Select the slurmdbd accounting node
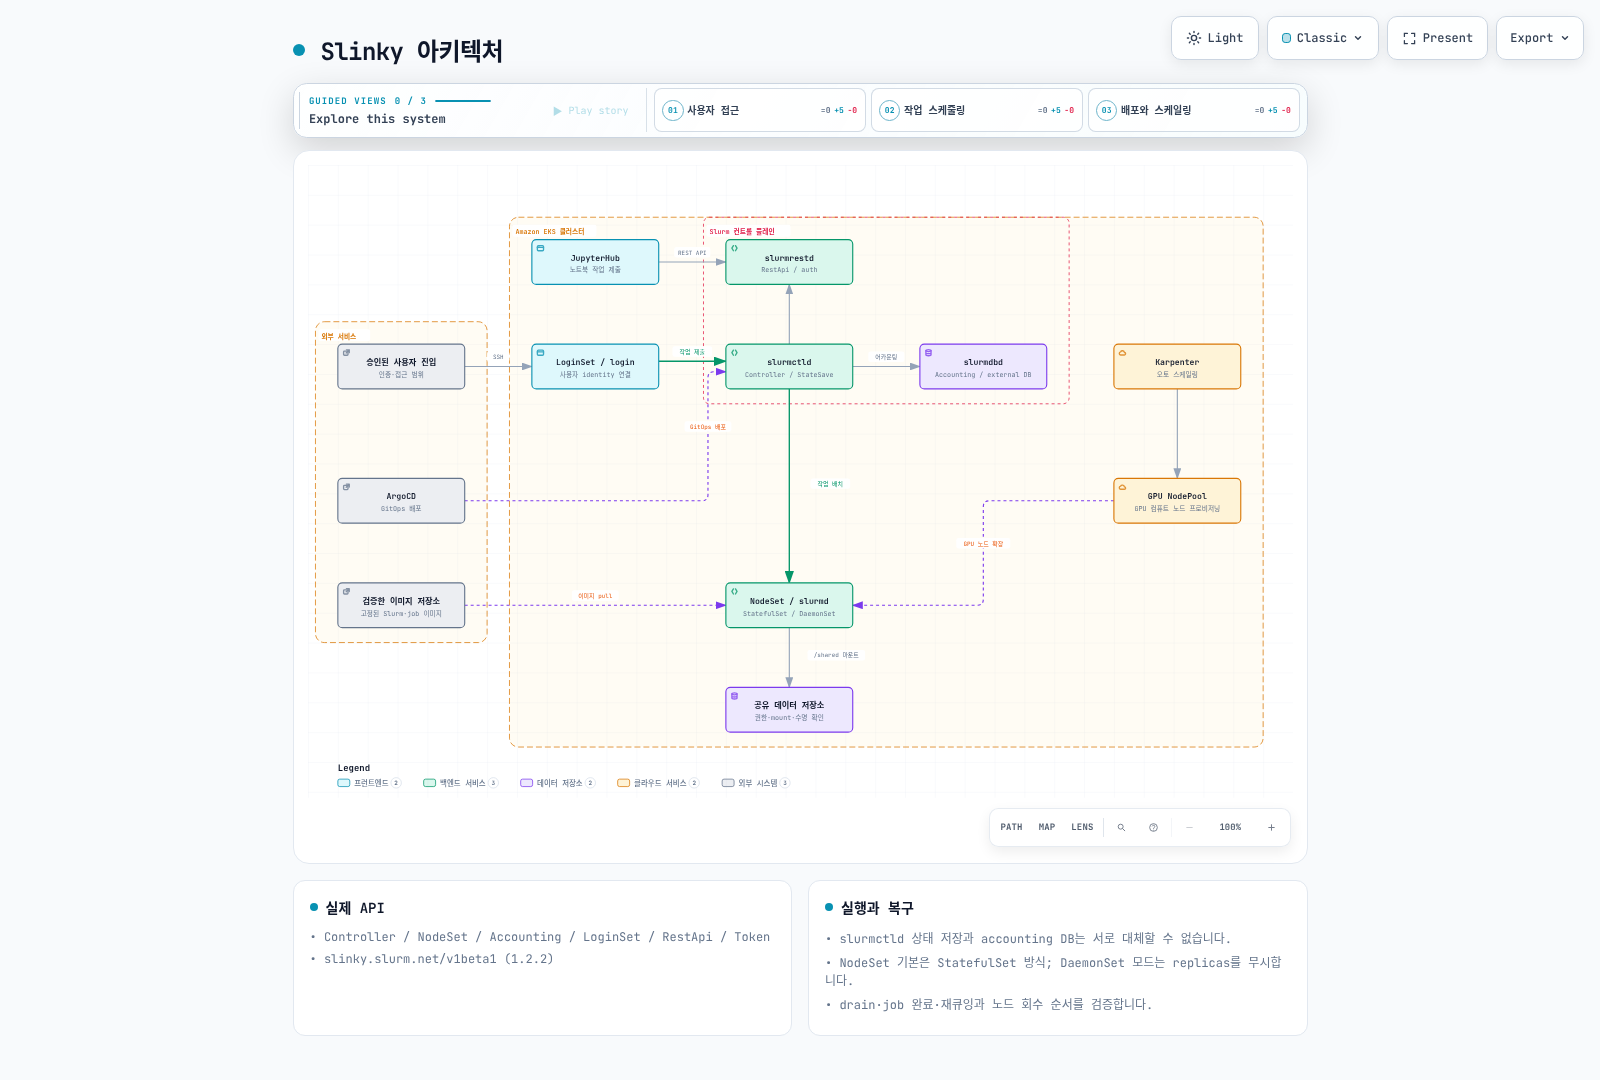The width and height of the screenshot is (1600, 1080). [x=983, y=366]
